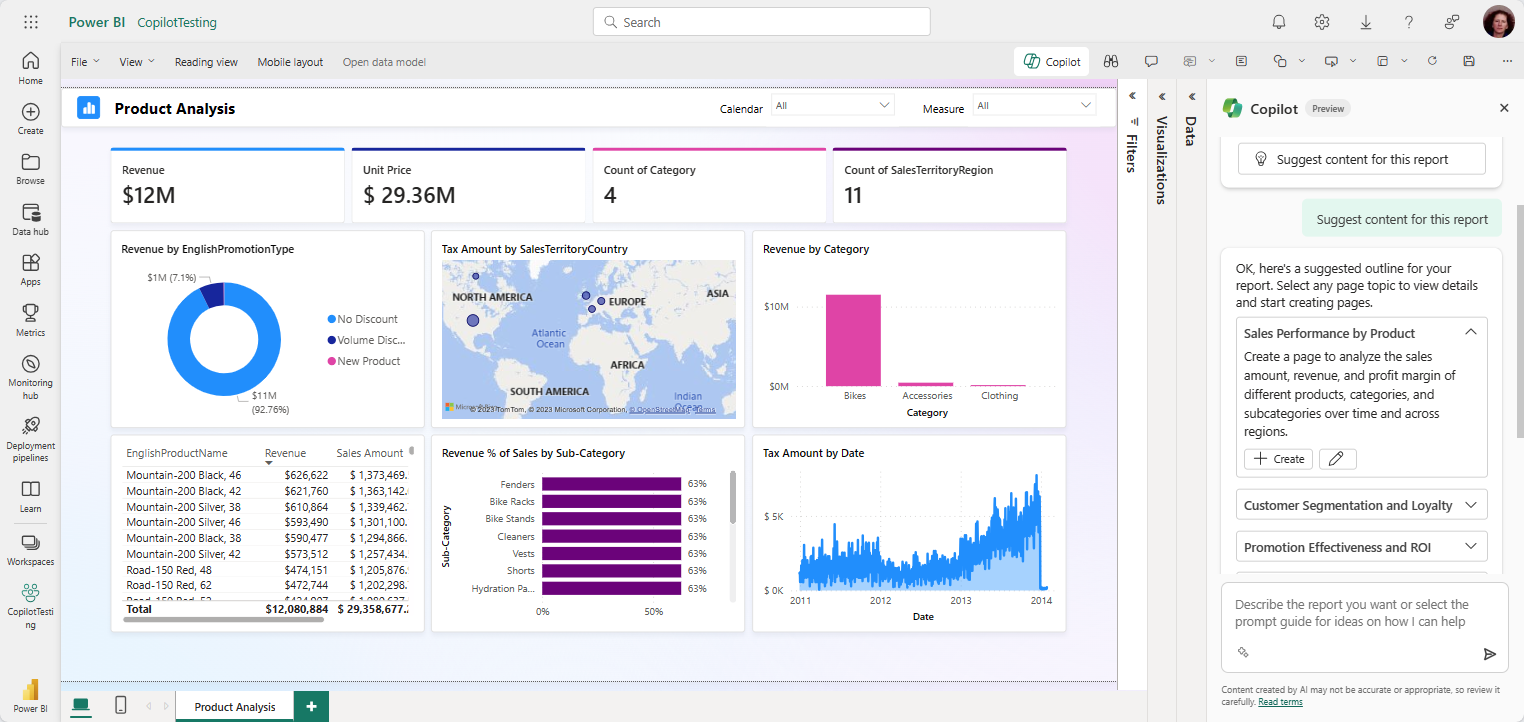Open the Metrics trophy icon

[30, 321]
